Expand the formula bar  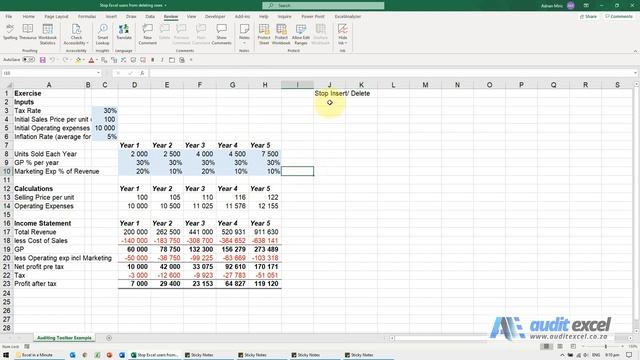tap(636, 73)
